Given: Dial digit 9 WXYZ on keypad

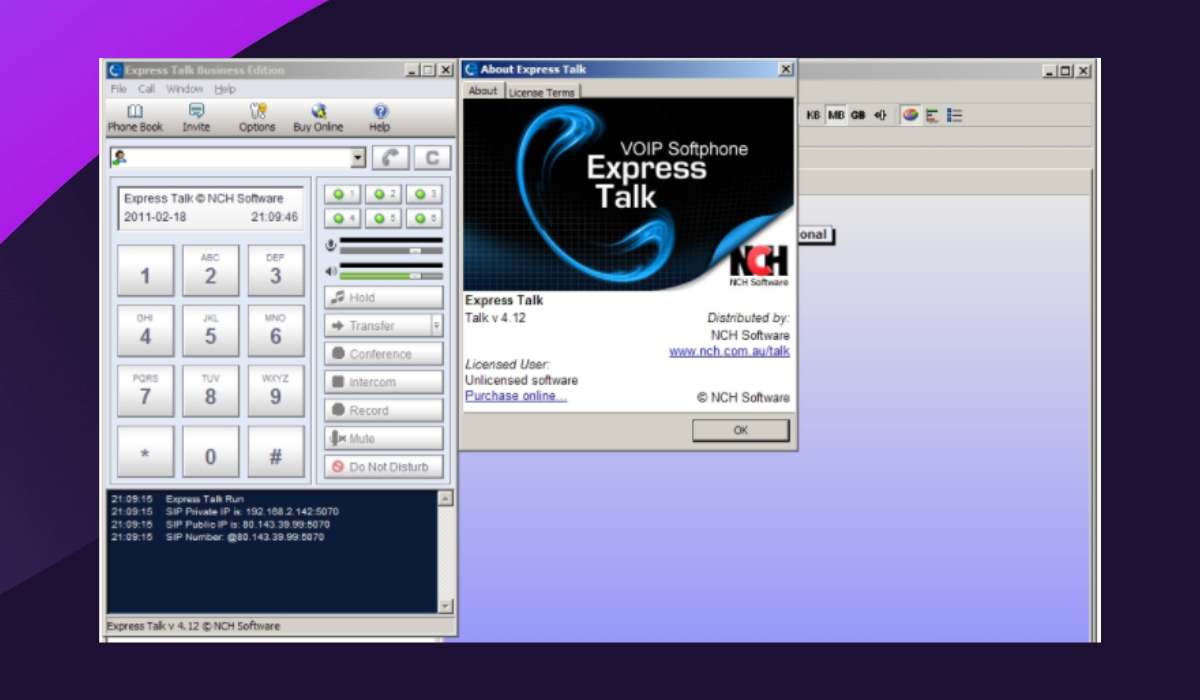Looking at the screenshot, I should 275,391.
